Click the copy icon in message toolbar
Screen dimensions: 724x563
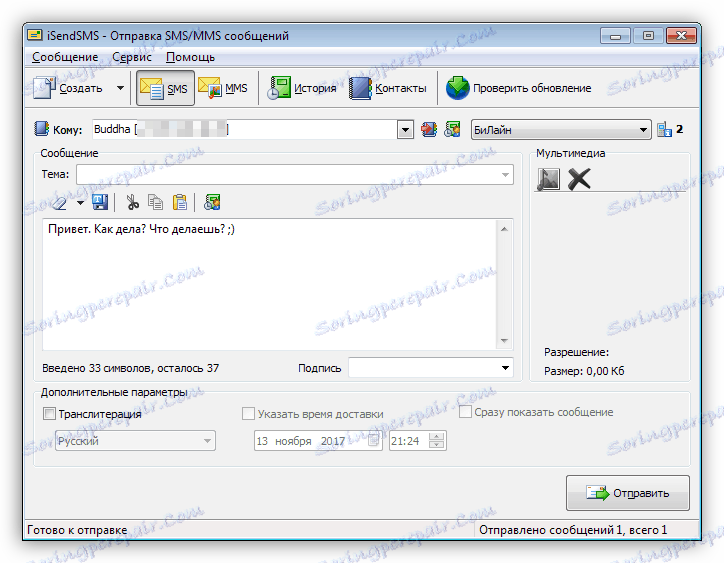point(156,202)
